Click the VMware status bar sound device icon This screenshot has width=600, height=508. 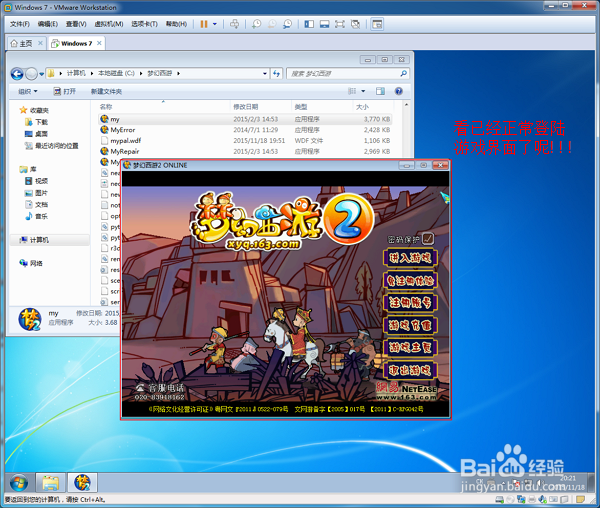click(542, 499)
